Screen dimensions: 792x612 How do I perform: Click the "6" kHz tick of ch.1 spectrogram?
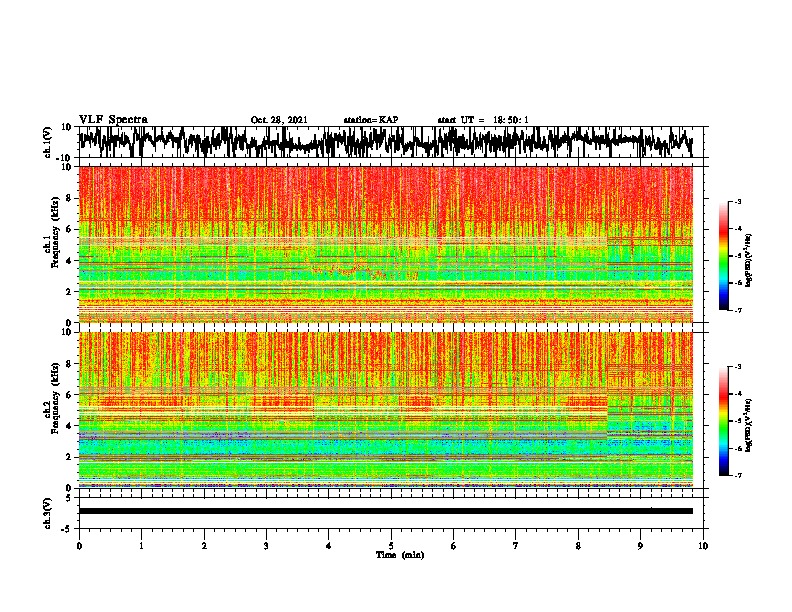[70, 230]
